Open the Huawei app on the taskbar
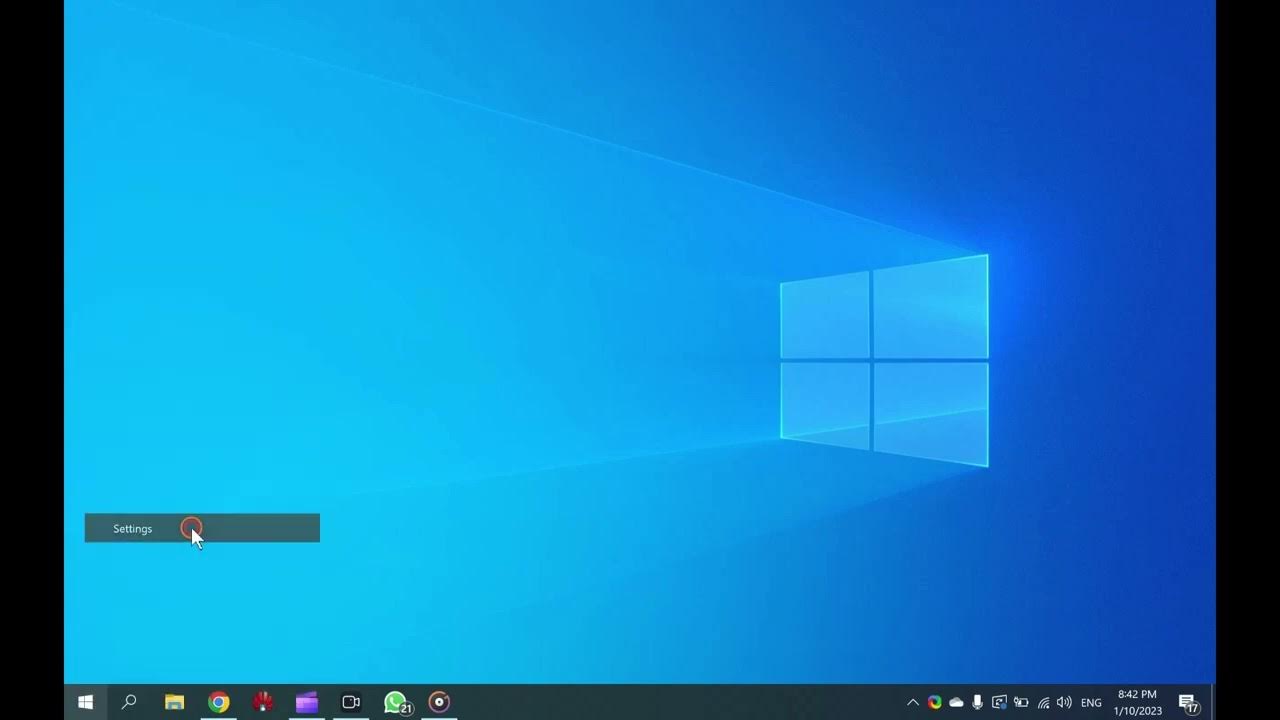This screenshot has width=1280, height=720. (263, 702)
